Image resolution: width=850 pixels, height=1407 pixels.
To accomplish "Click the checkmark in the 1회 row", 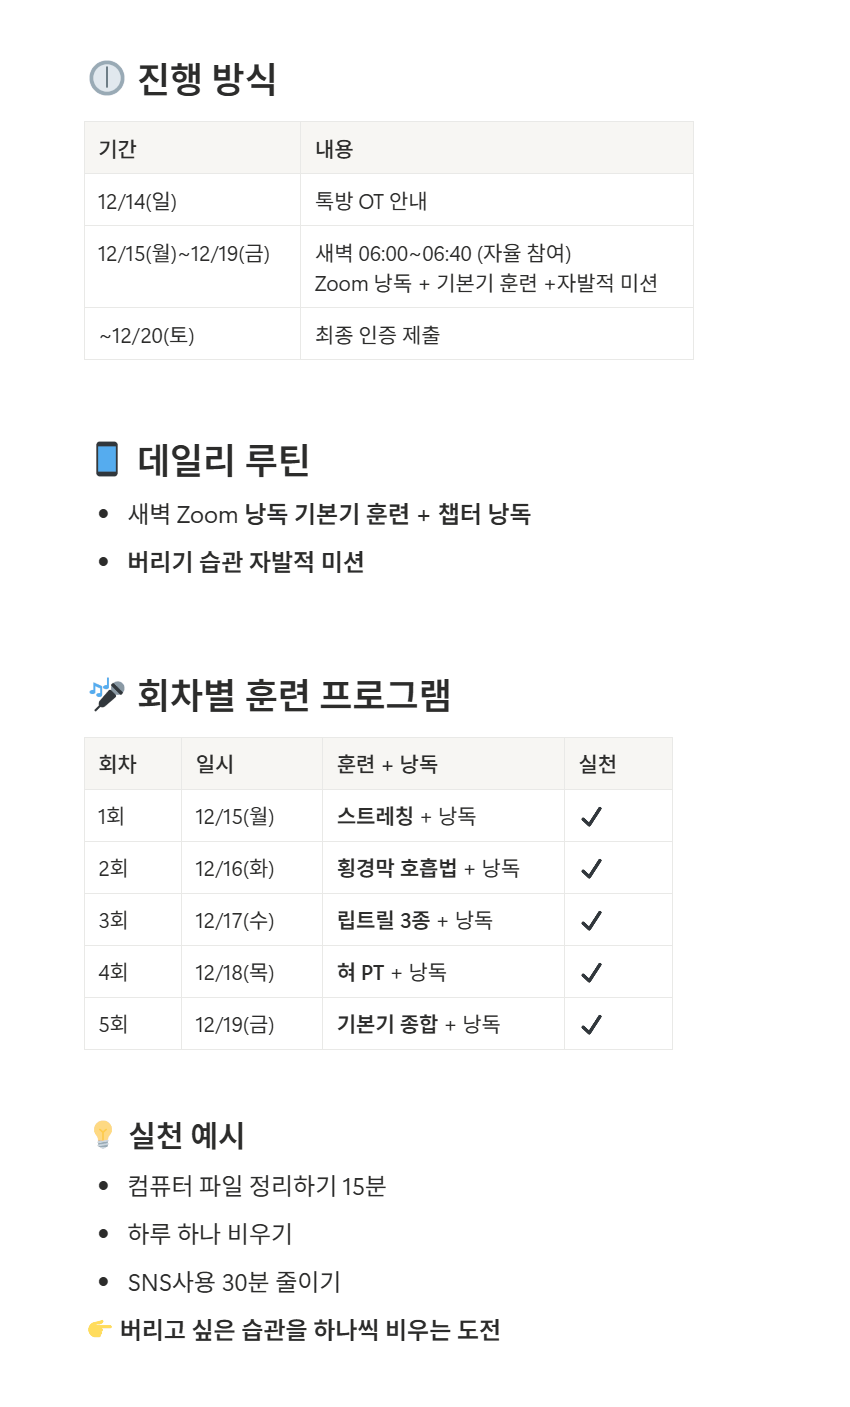I will coord(591,816).
